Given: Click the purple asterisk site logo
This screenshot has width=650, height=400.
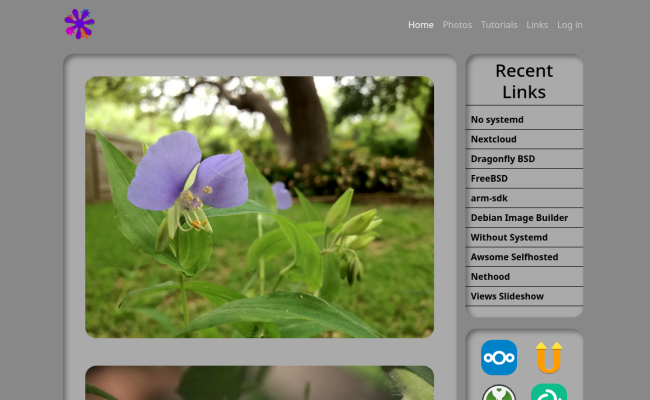Looking at the screenshot, I should tap(79, 24).
